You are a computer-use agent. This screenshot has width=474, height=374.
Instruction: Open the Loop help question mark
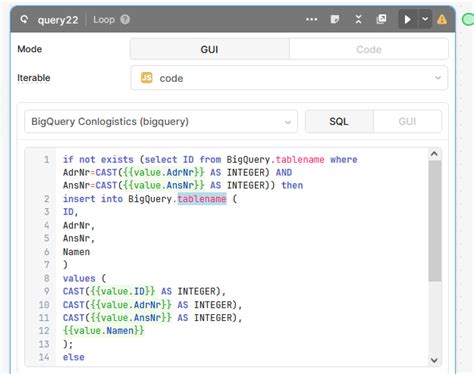(125, 20)
